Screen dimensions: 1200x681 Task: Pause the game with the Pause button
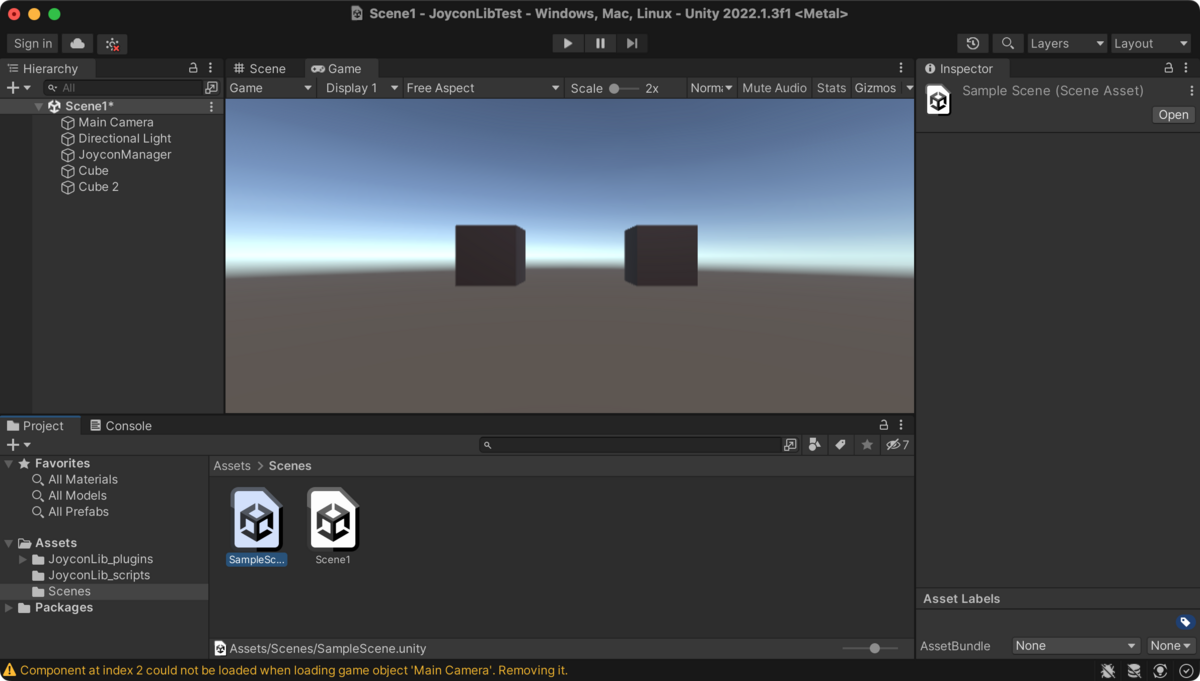(600, 43)
